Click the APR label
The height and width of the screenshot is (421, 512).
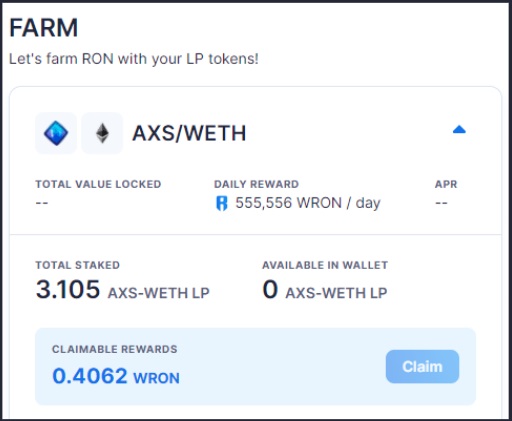coord(446,184)
